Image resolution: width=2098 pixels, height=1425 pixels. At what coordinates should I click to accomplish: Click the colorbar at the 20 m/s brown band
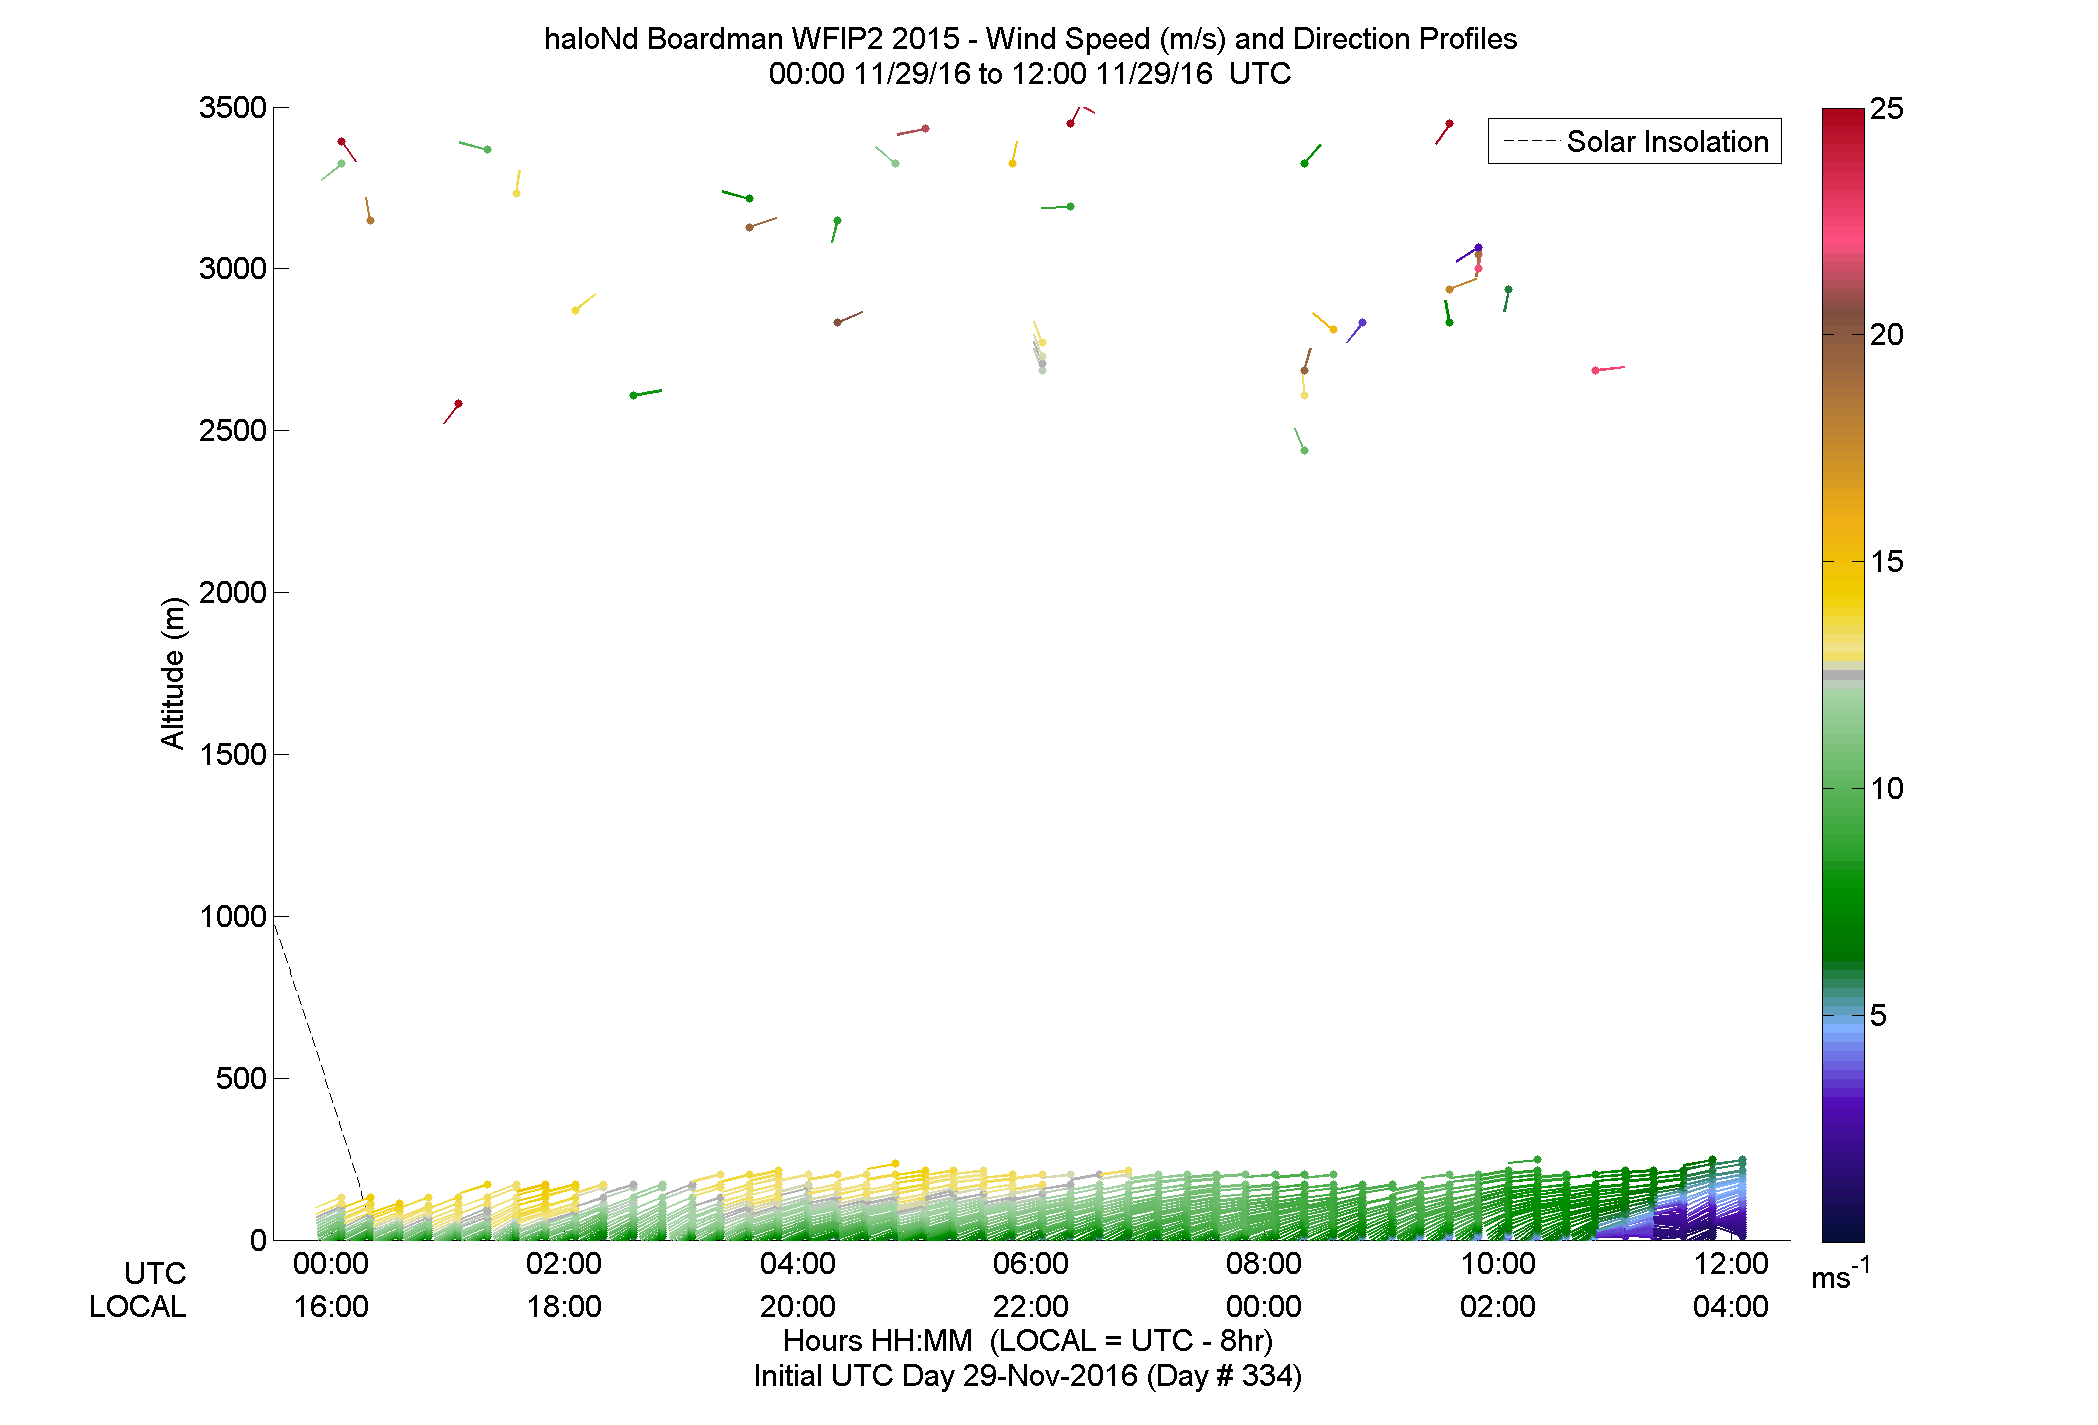tap(1843, 335)
